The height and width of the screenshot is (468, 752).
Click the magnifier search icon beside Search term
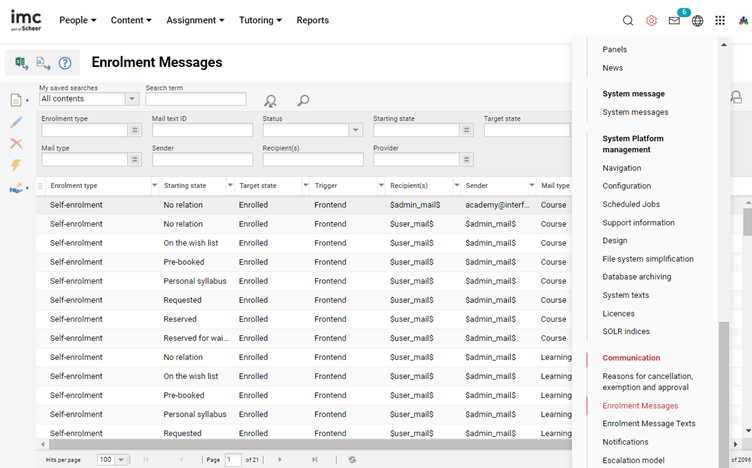coord(303,100)
